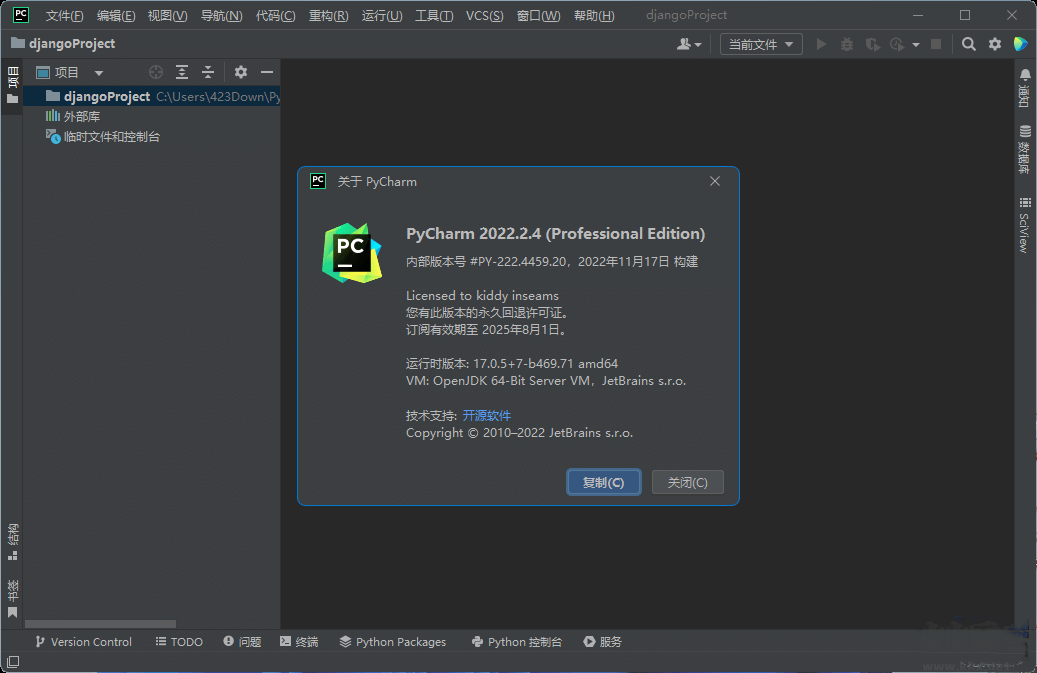Select the 临时文件和控制台 tree item
Screen dimensions: 1037x673
tap(105, 136)
